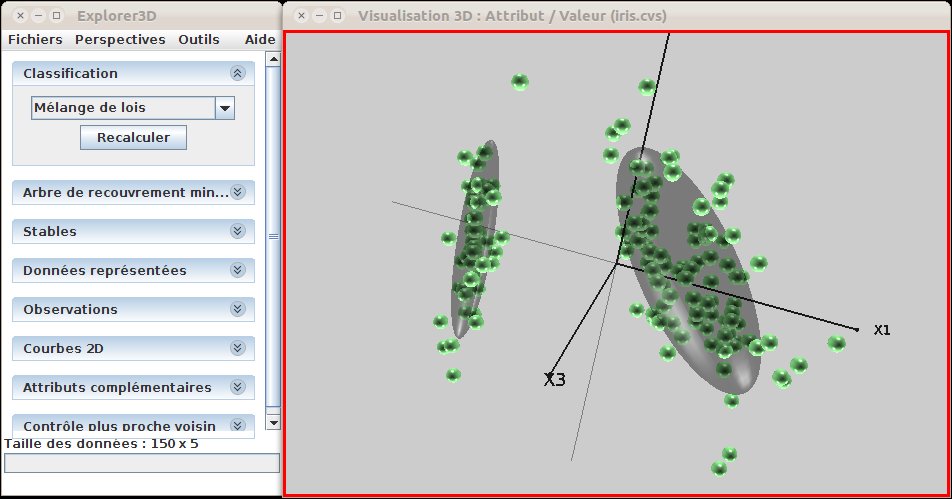
Task: Expand the Stables panel
Action: 237,231
